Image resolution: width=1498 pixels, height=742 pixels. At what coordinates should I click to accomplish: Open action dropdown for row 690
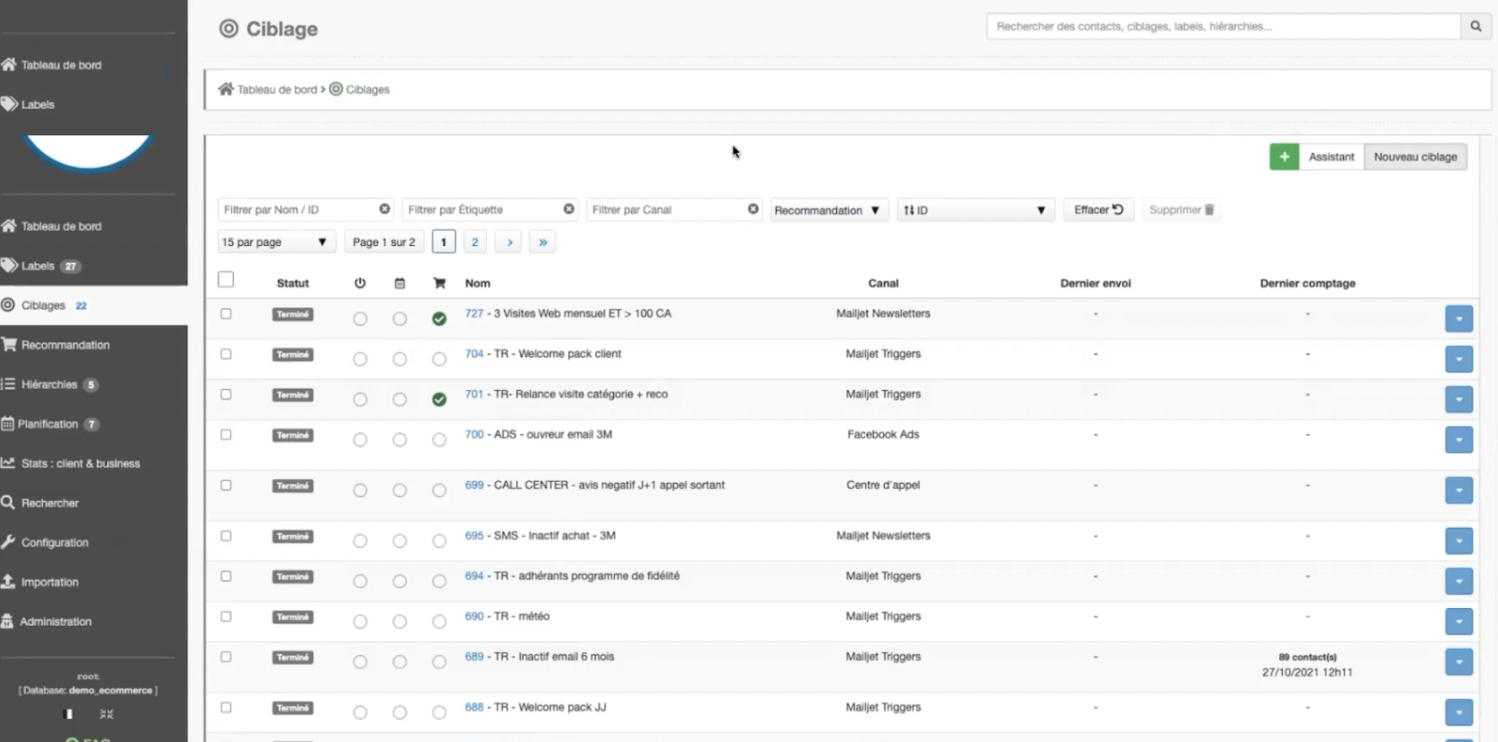pos(1459,621)
